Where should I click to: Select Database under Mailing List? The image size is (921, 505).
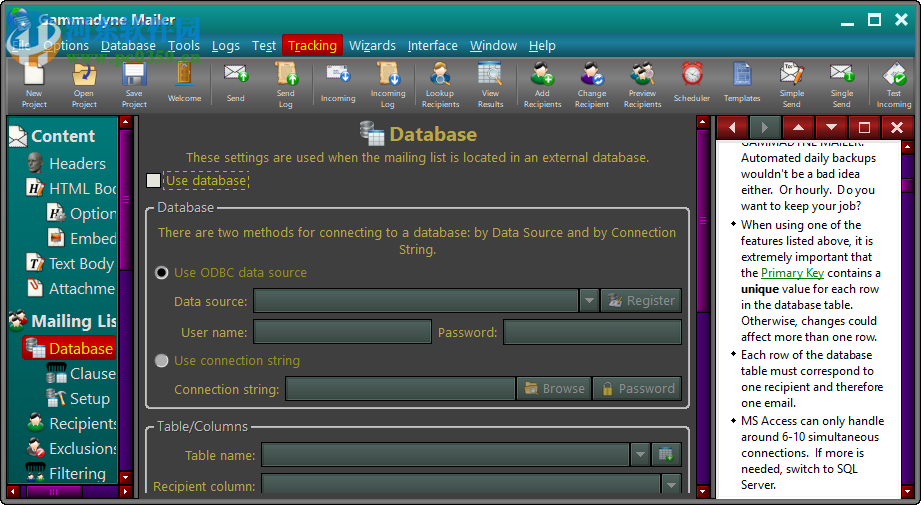tap(69, 348)
